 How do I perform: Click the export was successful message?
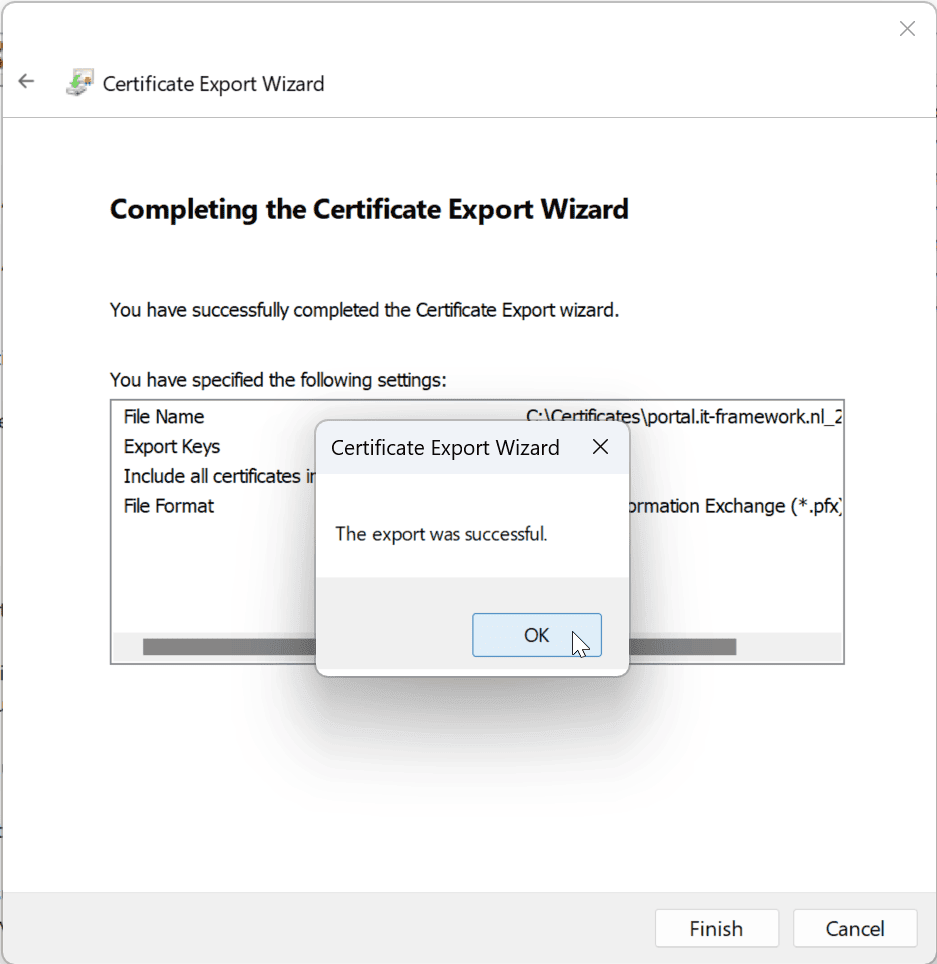click(441, 534)
